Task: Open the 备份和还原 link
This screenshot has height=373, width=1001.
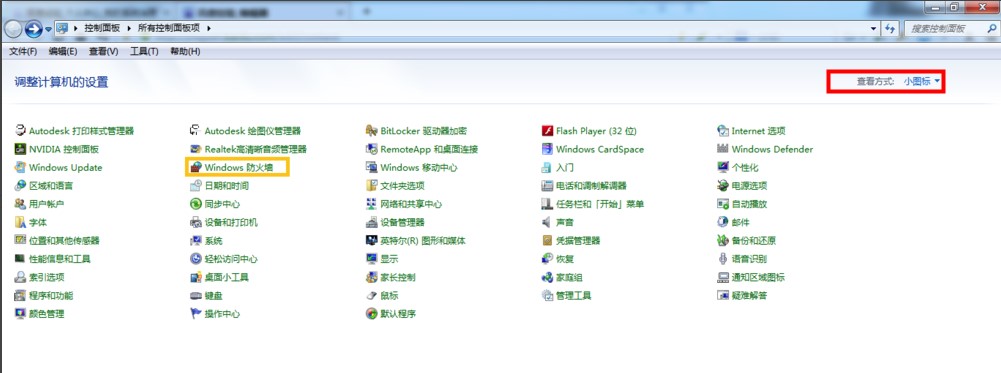Action: [x=754, y=241]
